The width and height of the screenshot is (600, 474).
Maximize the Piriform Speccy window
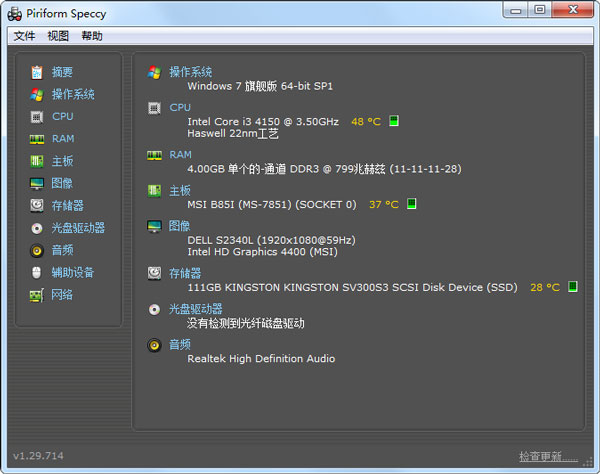[x=540, y=10]
